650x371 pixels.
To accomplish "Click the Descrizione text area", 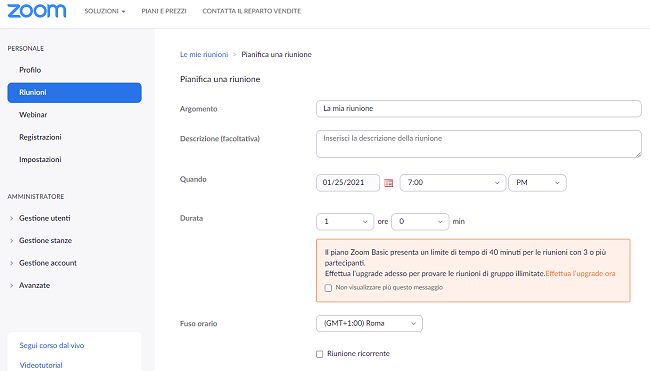I will [479, 144].
